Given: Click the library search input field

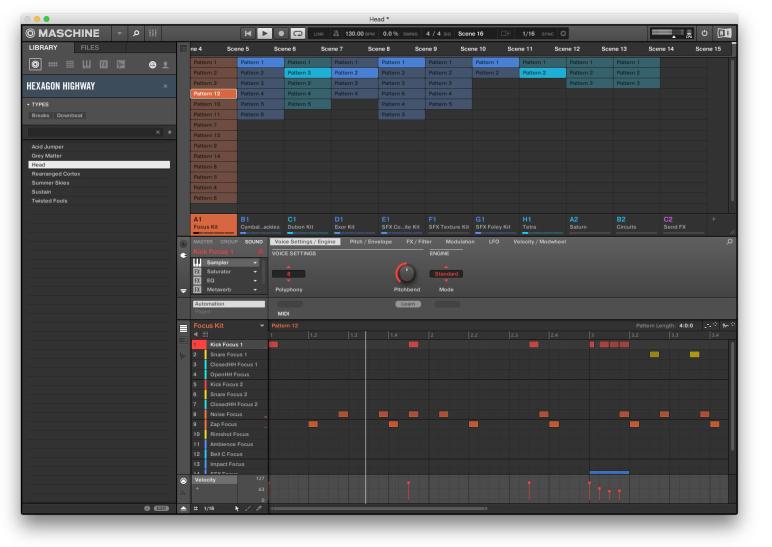Looking at the screenshot, I should pyautogui.click(x=91, y=132).
